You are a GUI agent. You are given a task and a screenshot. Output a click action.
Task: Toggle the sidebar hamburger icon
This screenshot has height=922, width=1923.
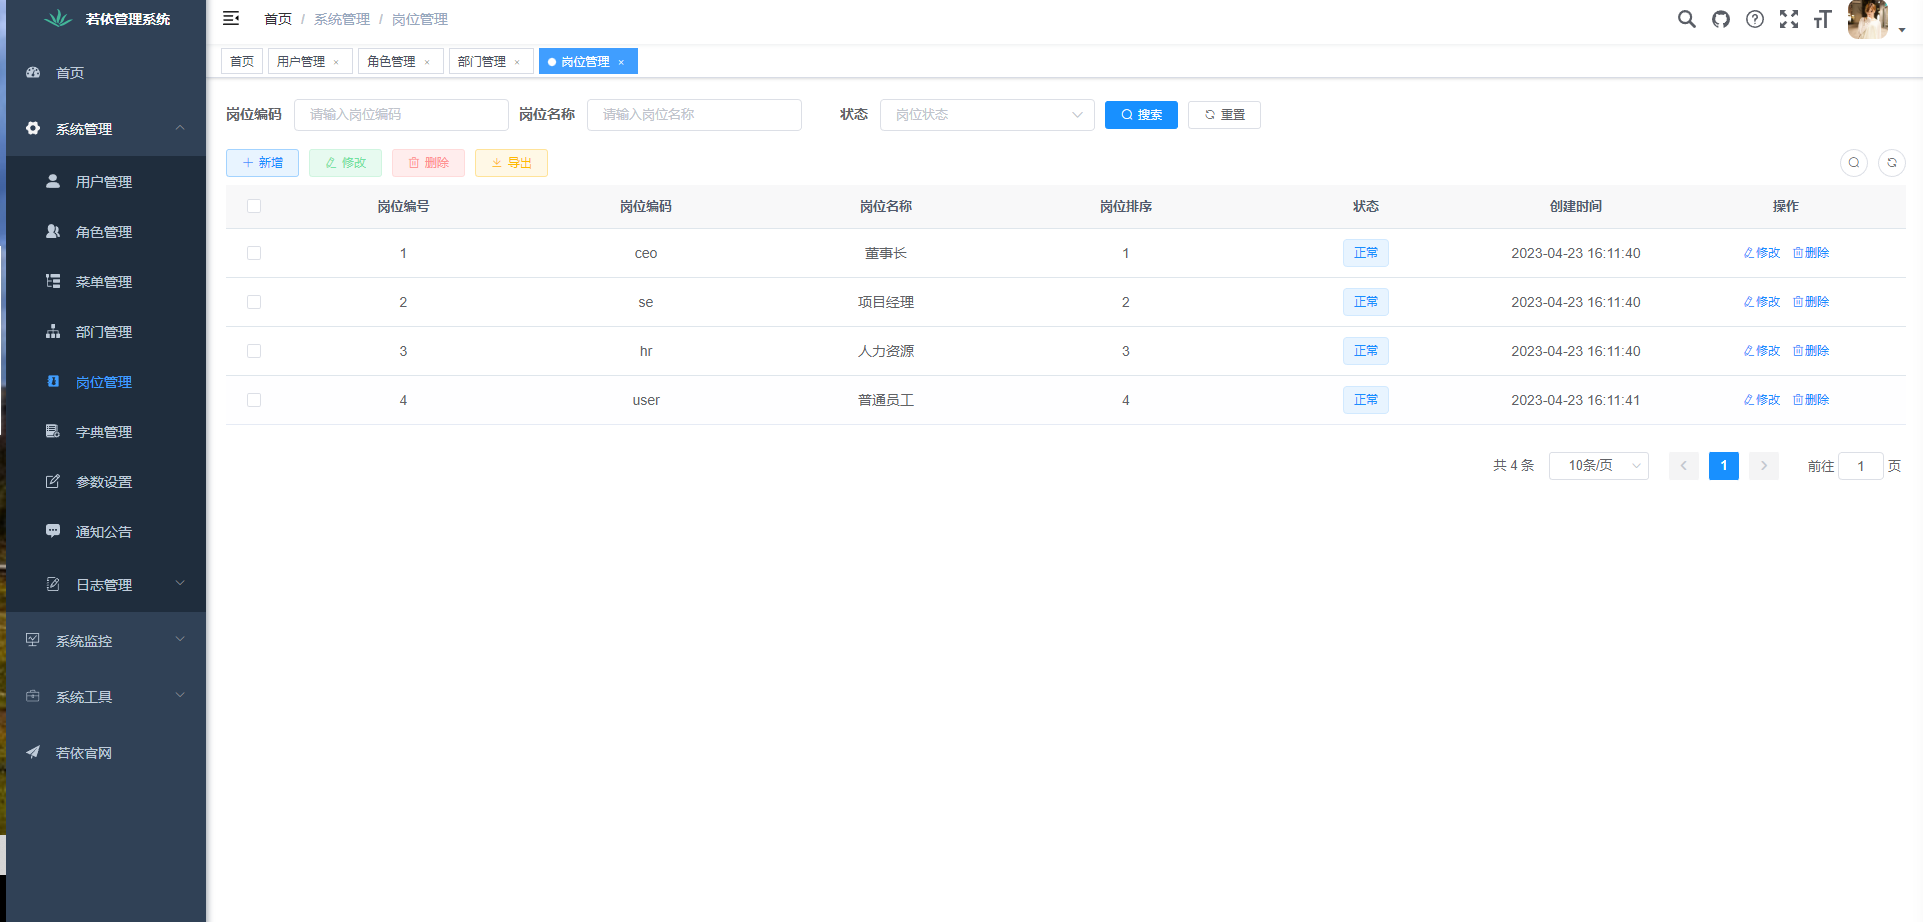231,18
